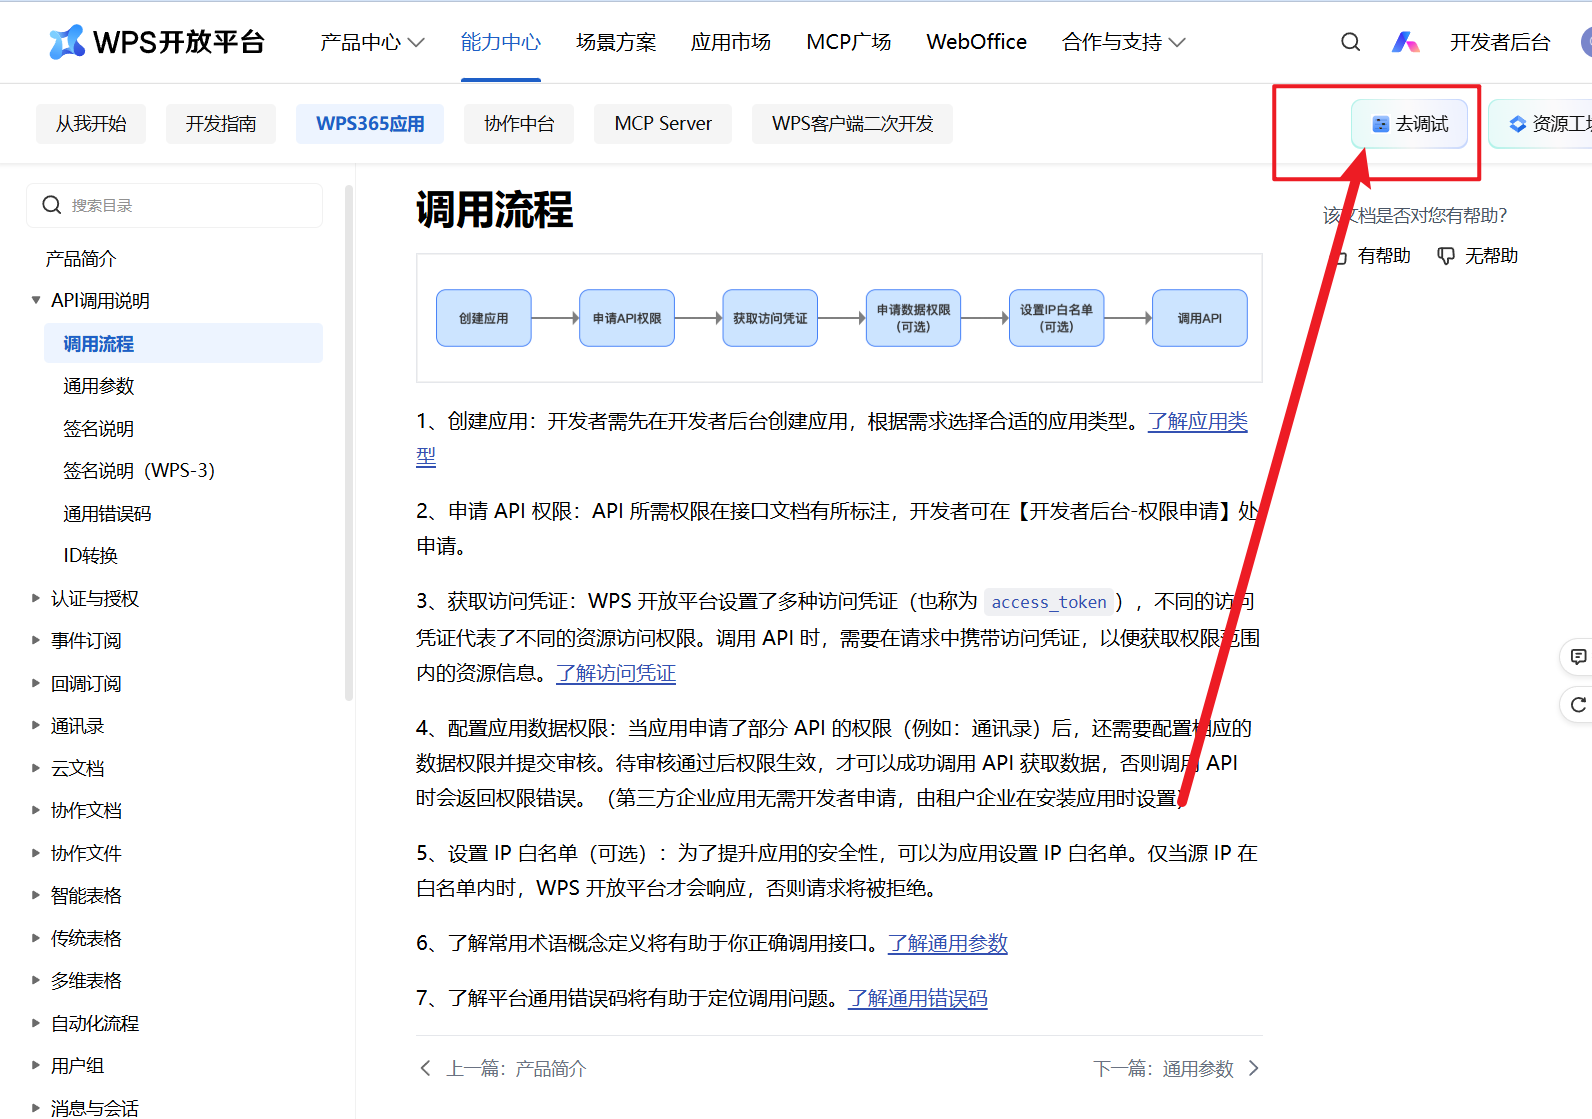Select 调用流程 in the sidebar
This screenshot has width=1592, height=1119.
184,344
